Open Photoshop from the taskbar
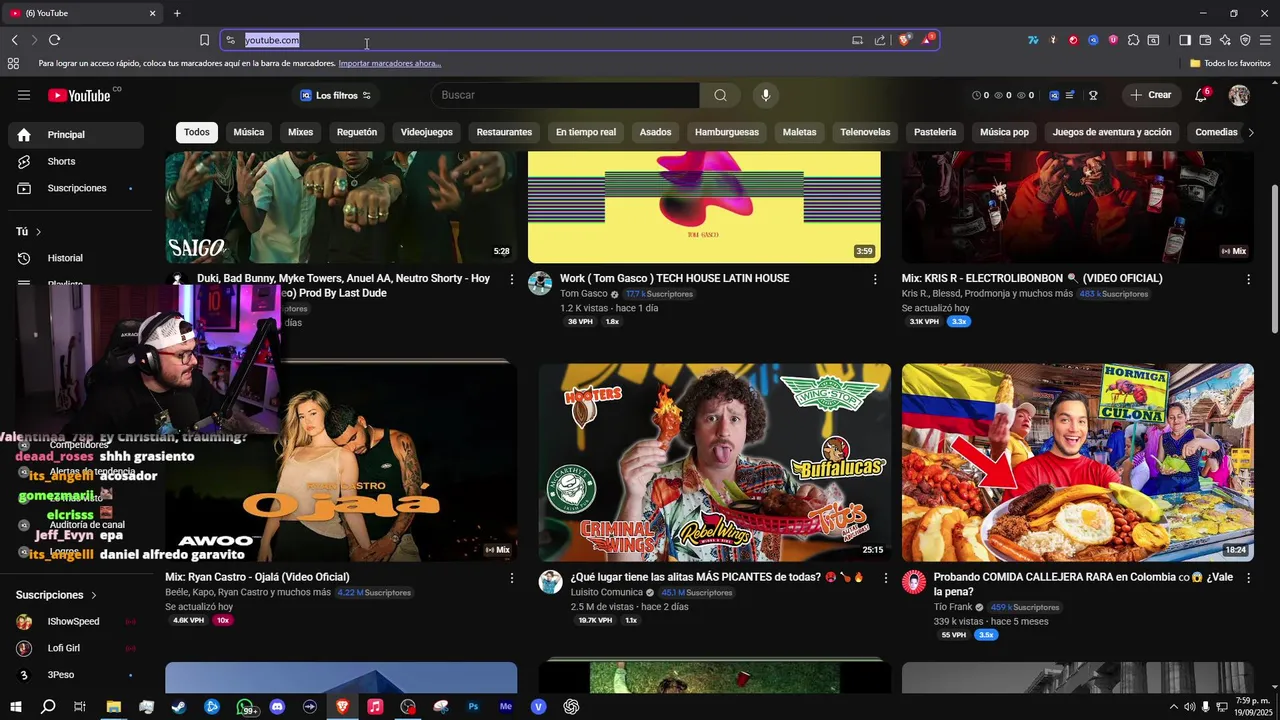This screenshot has height=720, width=1280. [x=473, y=706]
